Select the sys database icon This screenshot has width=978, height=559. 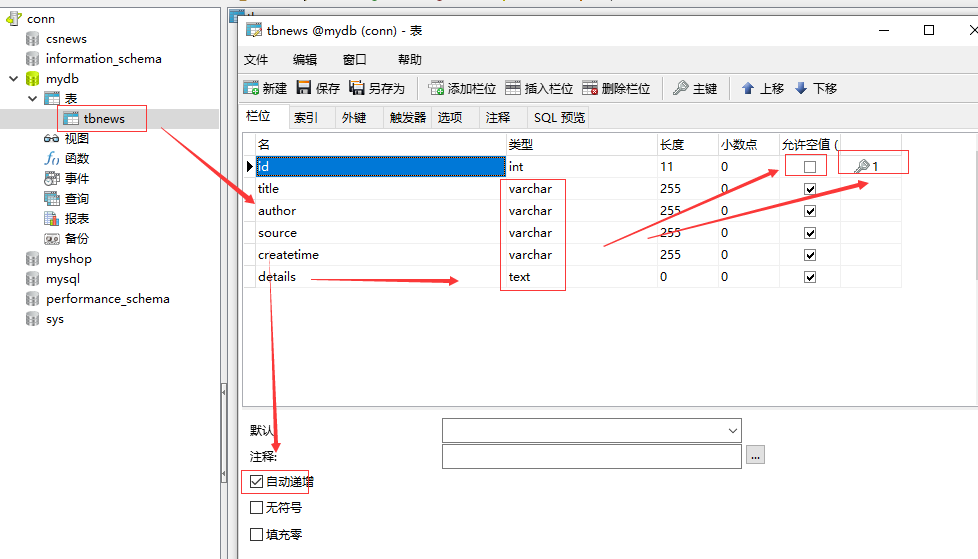32,319
